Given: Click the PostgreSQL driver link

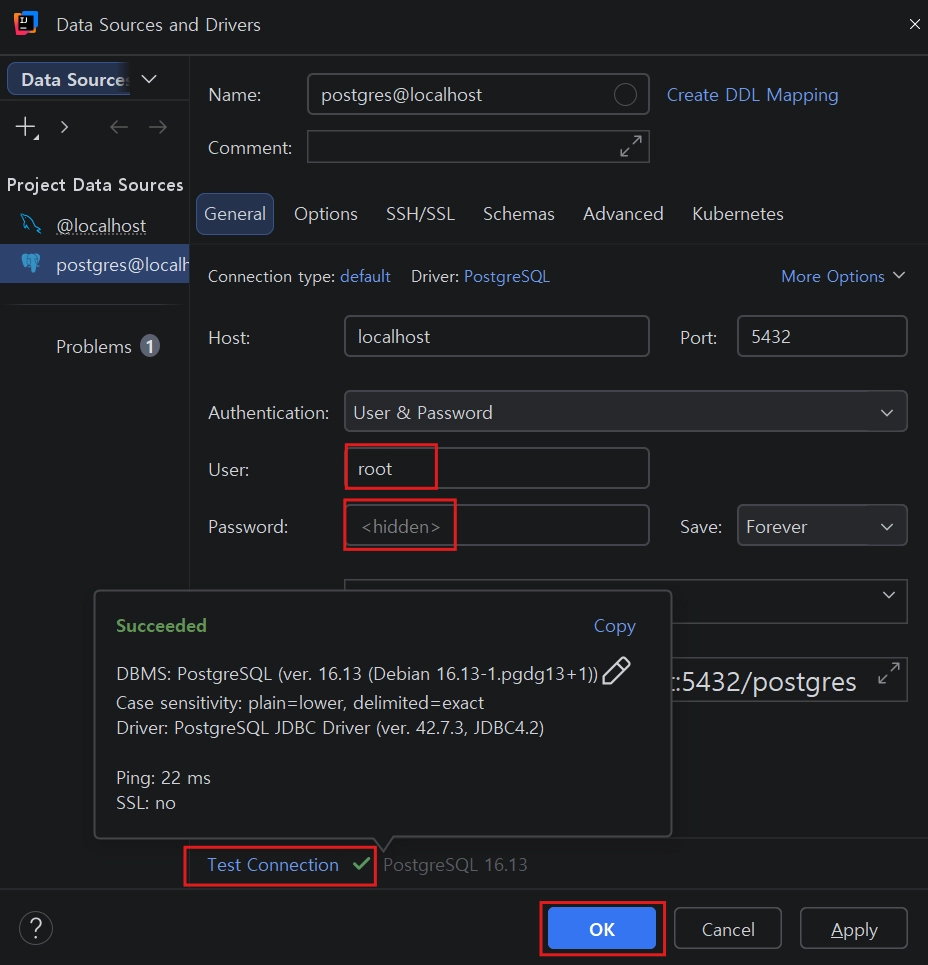Looking at the screenshot, I should [x=506, y=276].
